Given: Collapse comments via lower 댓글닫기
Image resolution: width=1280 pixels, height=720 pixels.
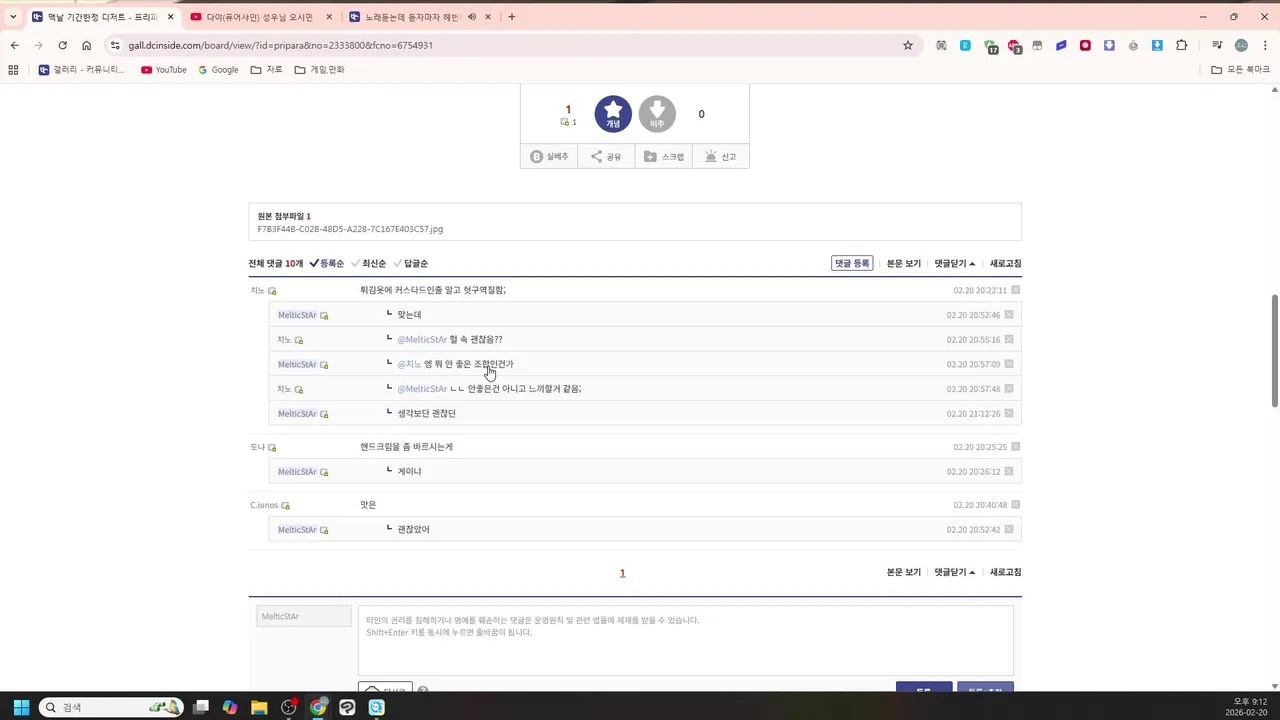Looking at the screenshot, I should pyautogui.click(x=955, y=572).
